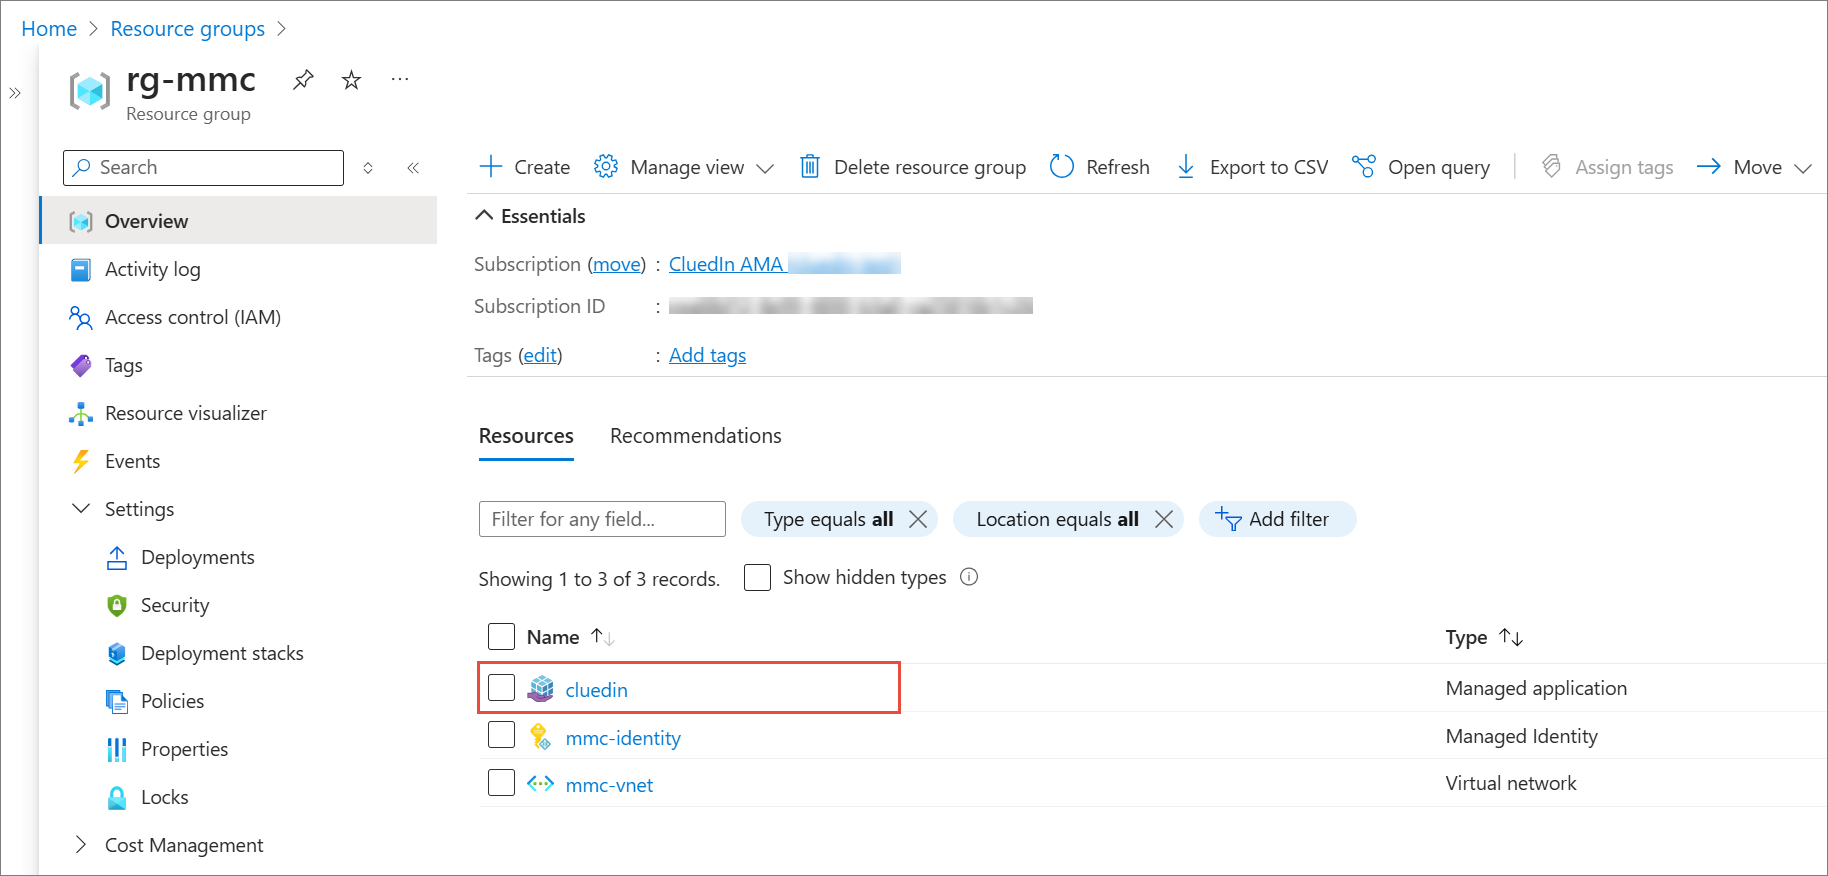This screenshot has height=876, width=1828.
Task: Click the Add filter button
Action: 1277,519
